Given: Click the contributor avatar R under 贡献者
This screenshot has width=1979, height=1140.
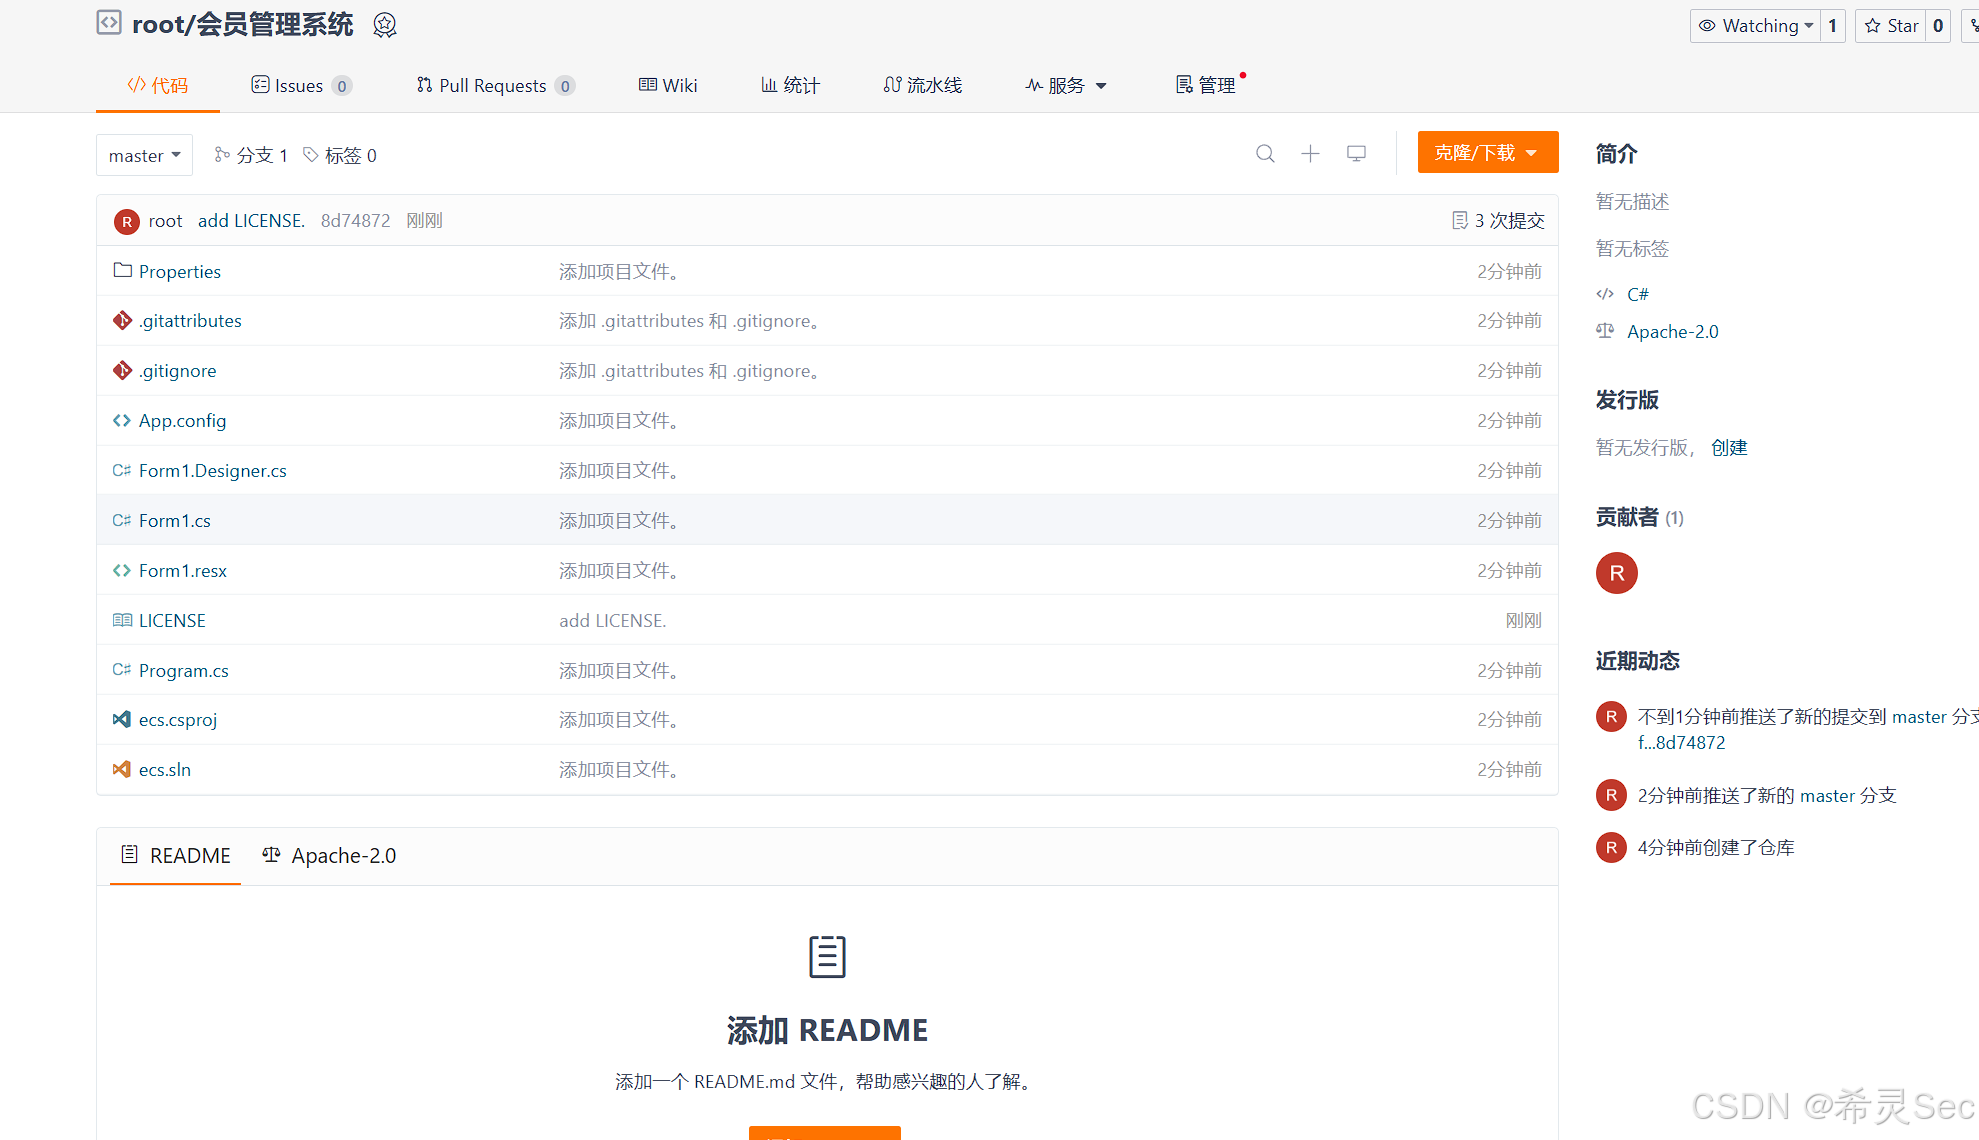Looking at the screenshot, I should click(1616, 573).
